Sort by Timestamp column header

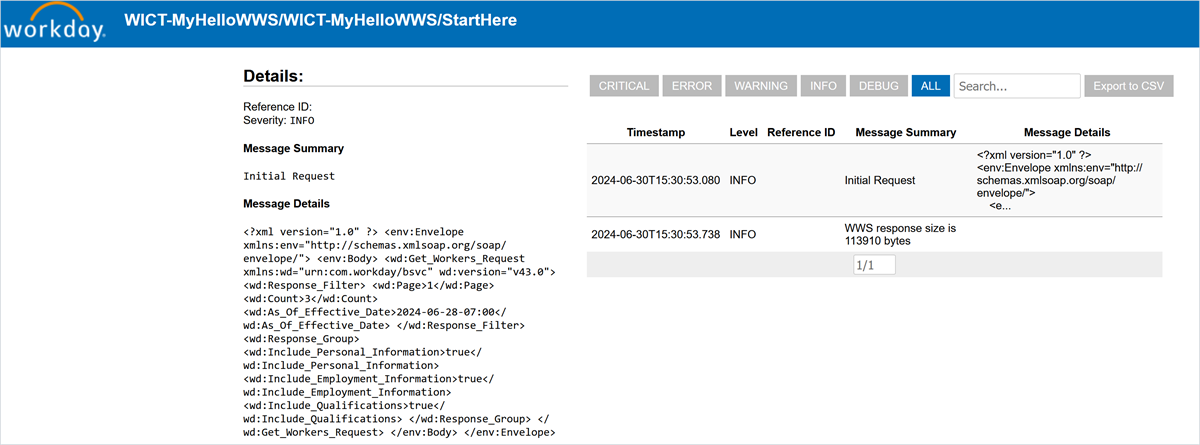point(656,132)
